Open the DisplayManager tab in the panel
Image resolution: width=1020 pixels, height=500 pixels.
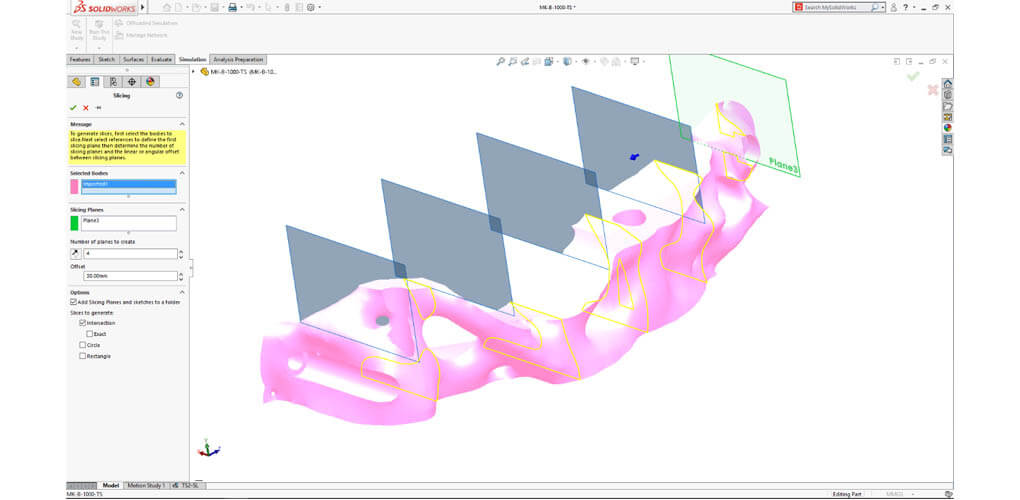coord(150,82)
